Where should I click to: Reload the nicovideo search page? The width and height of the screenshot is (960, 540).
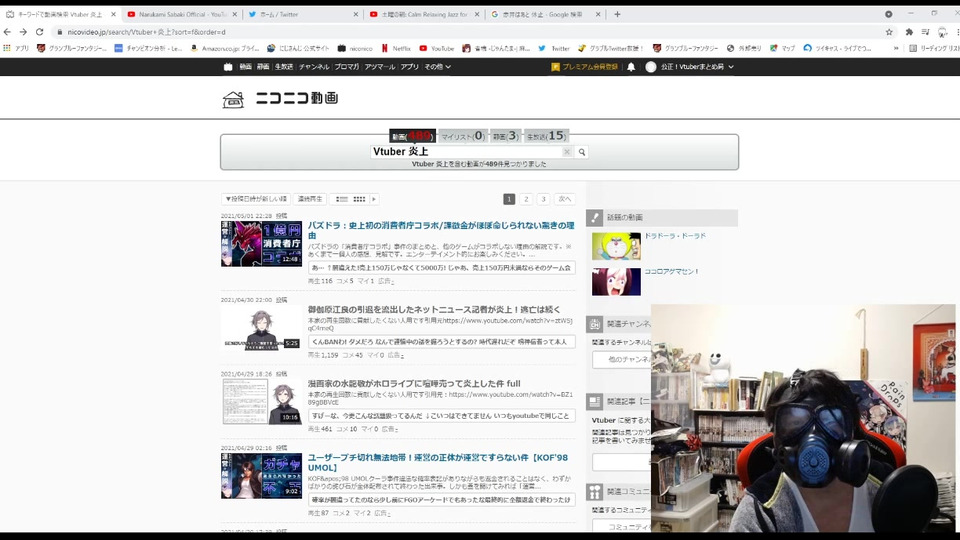pyautogui.click(x=40, y=32)
